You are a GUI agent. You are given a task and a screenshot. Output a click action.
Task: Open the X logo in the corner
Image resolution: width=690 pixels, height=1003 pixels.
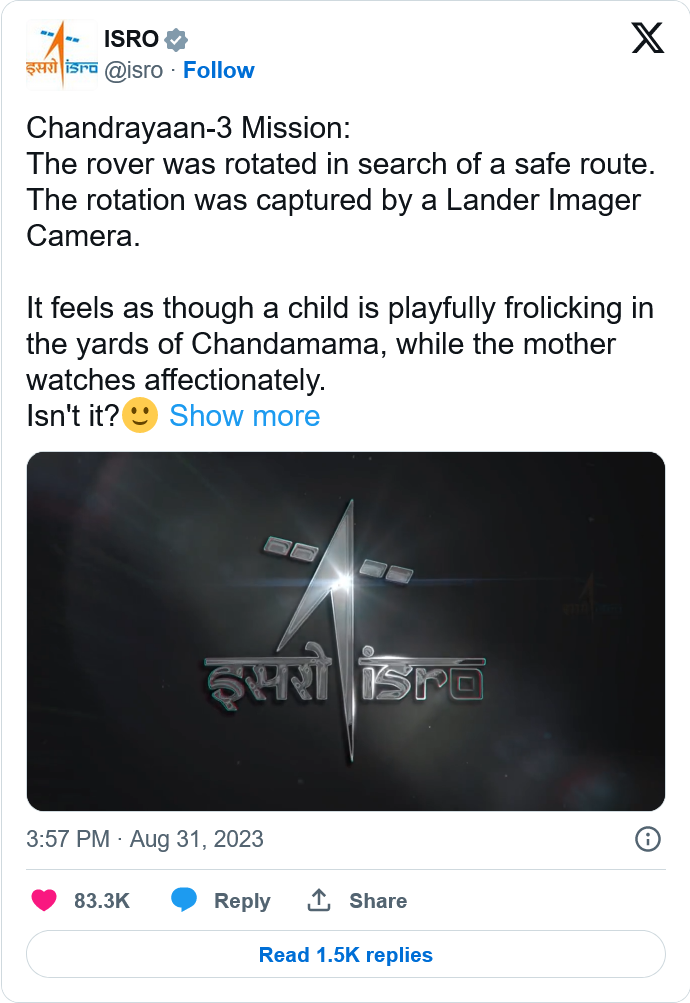pyautogui.click(x=647, y=39)
